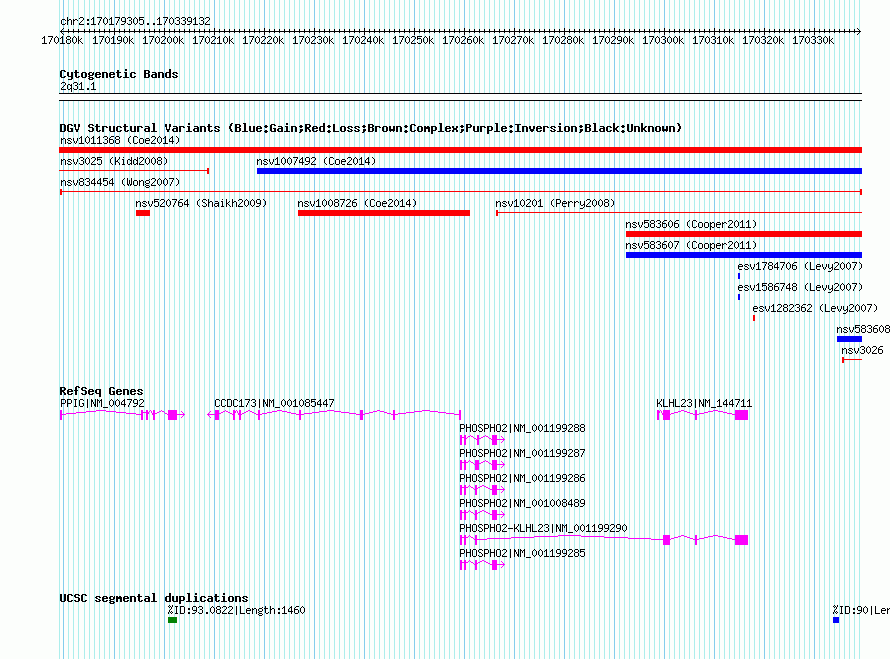Image resolution: width=890 pixels, height=659 pixels.
Task: Click the green segmental duplication block
Action: [x=173, y=620]
